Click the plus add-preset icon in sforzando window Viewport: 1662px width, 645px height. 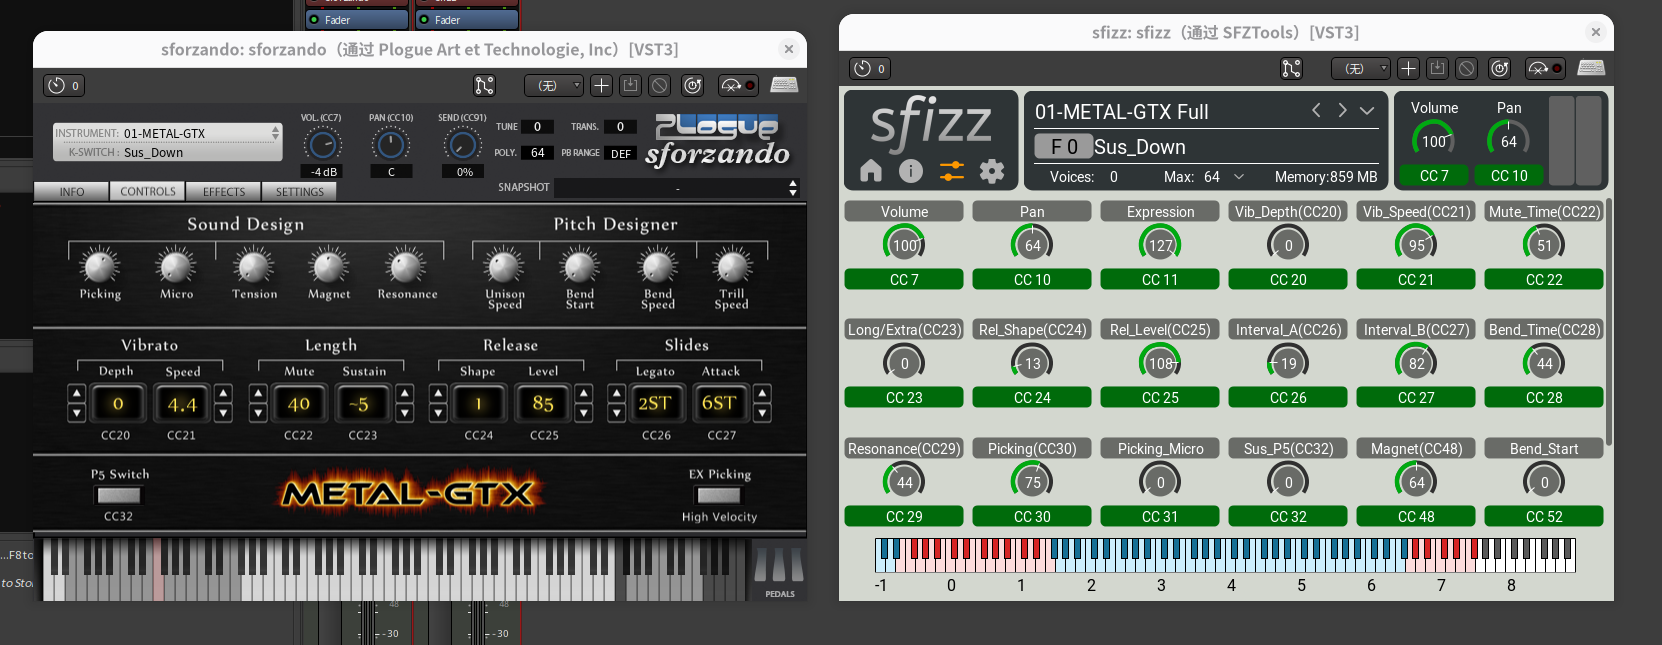(601, 86)
